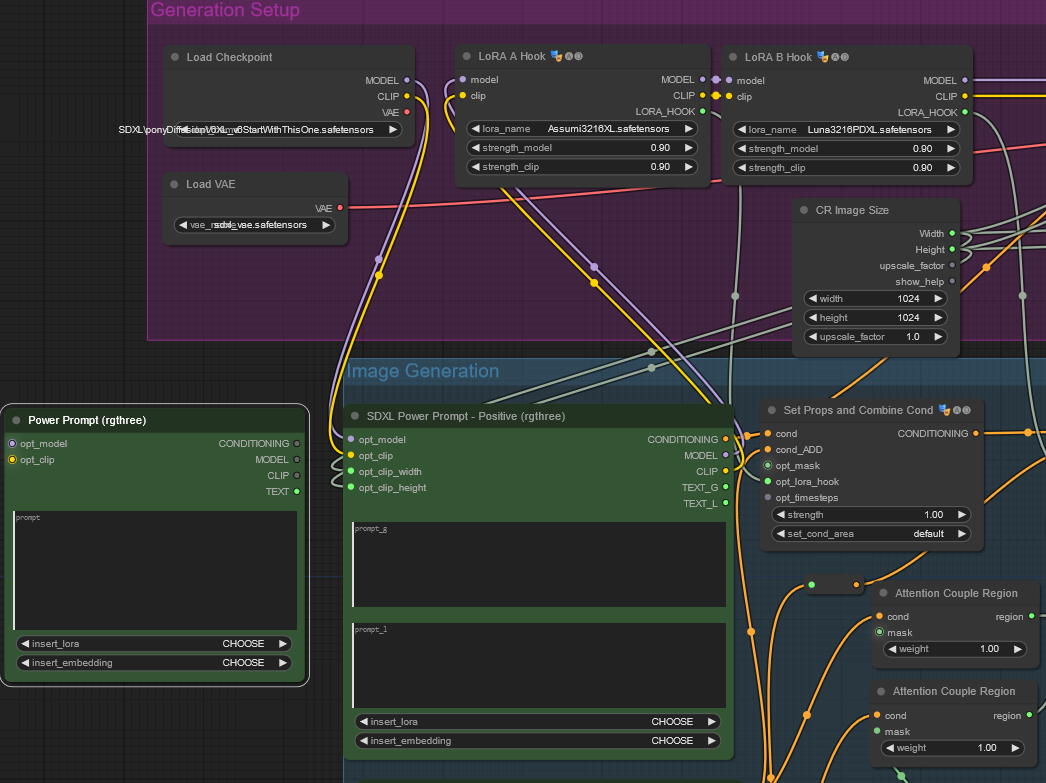This screenshot has width=1046, height=783.
Task: Select the Image Generation group title
Action: tap(422, 372)
